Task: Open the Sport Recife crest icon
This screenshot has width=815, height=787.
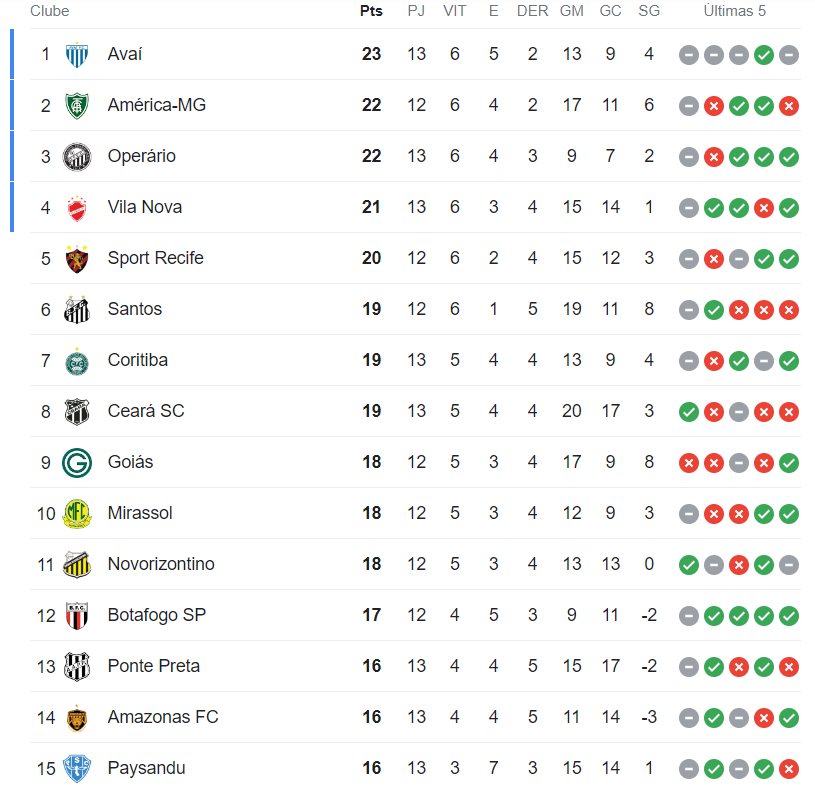Action: [77, 259]
